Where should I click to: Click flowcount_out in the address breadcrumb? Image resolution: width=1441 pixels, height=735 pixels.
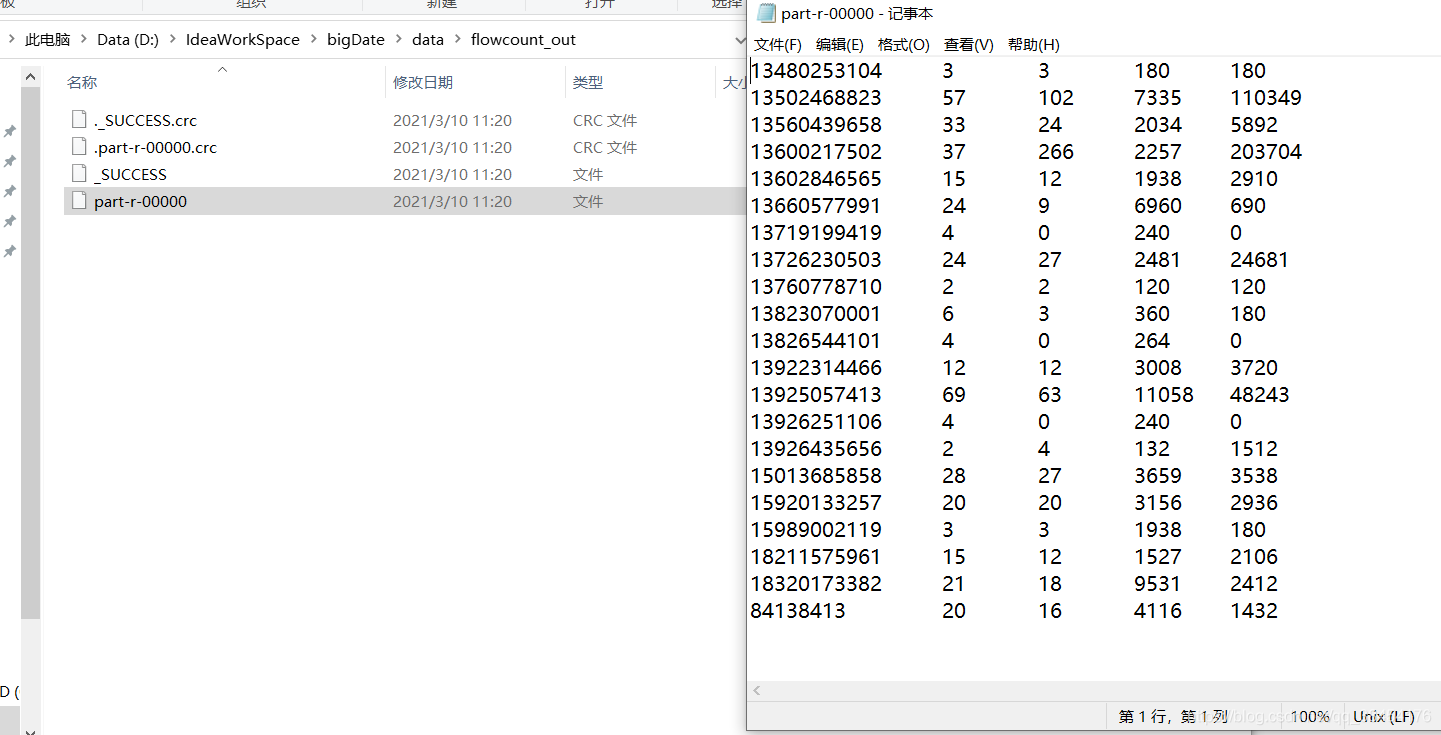[523, 40]
